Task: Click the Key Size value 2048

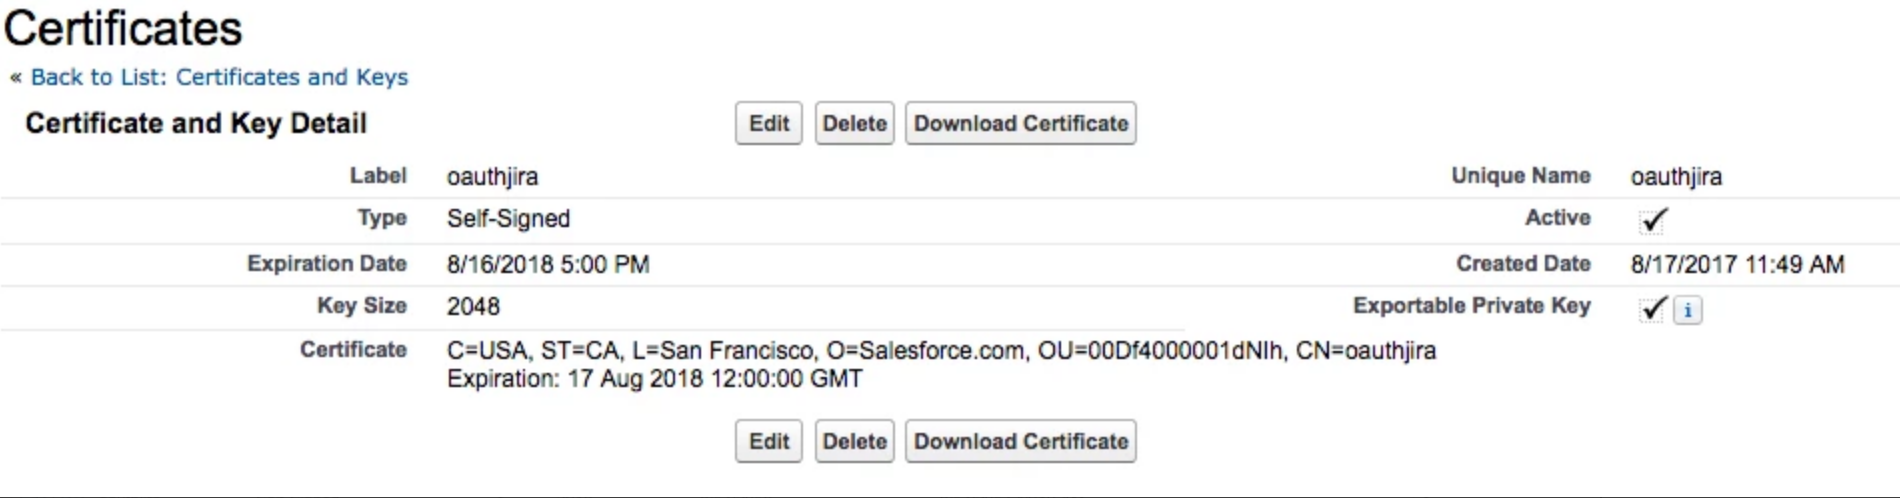Action: (x=473, y=307)
